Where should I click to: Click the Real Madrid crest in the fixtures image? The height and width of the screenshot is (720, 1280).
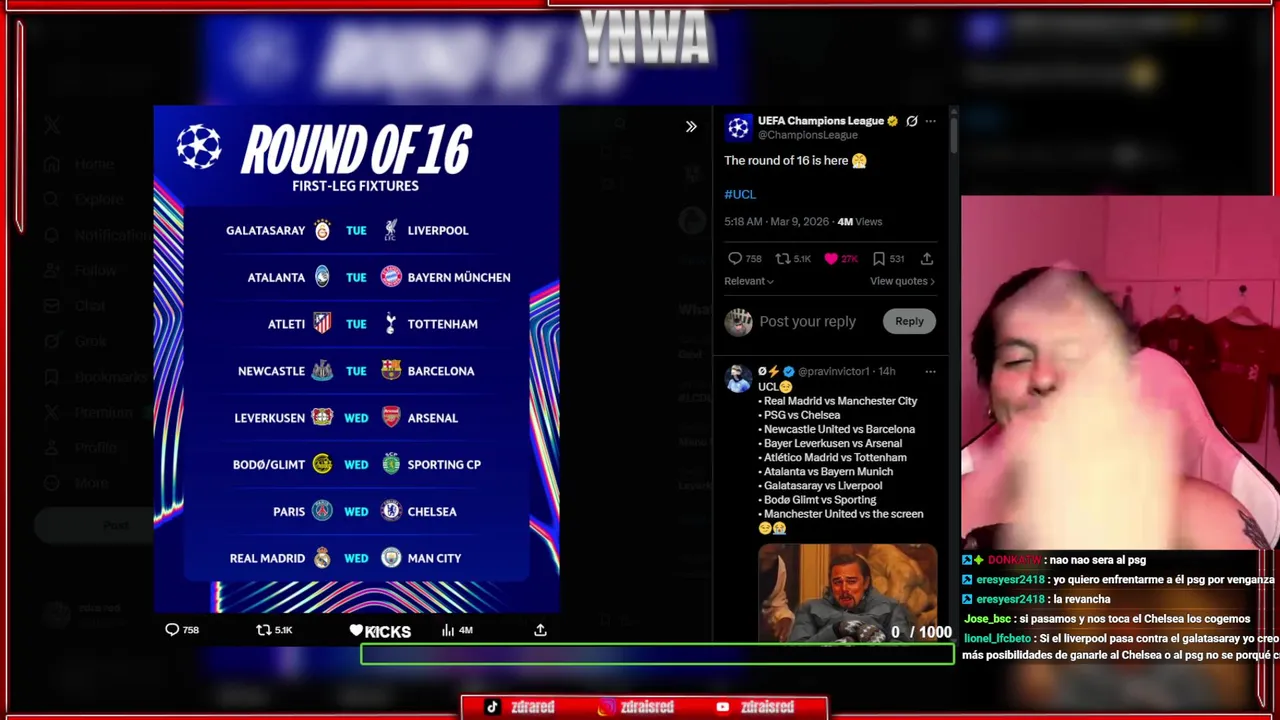(322, 558)
